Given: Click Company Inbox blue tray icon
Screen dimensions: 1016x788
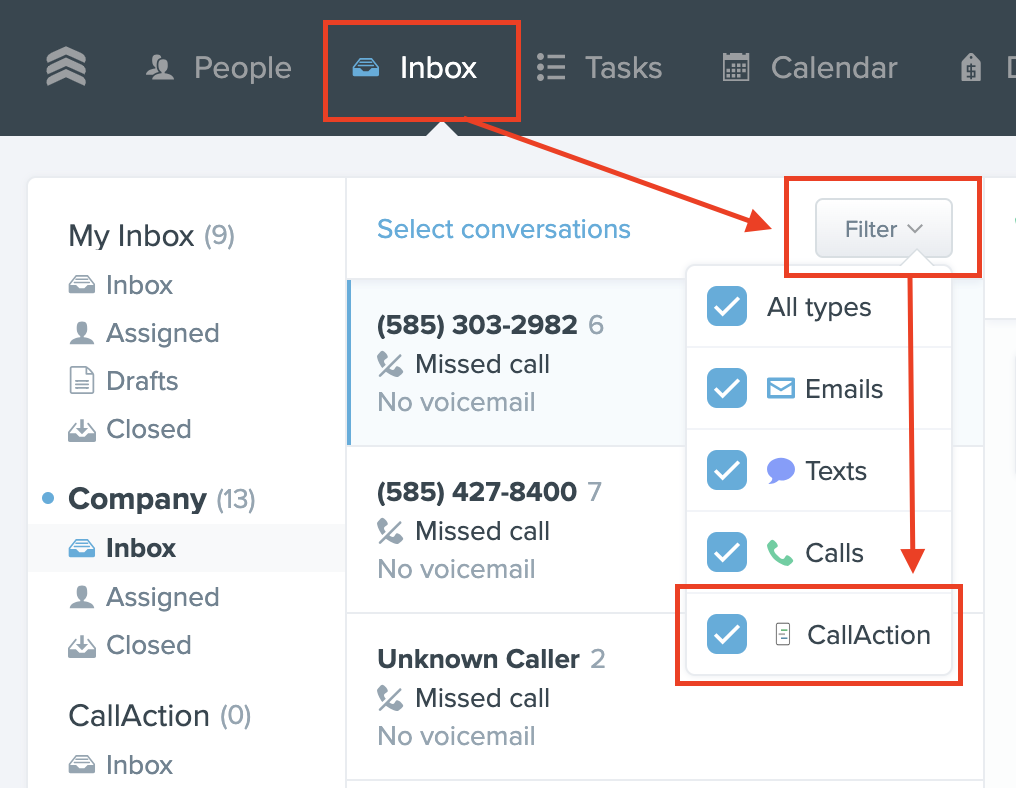Looking at the screenshot, I should [82, 548].
